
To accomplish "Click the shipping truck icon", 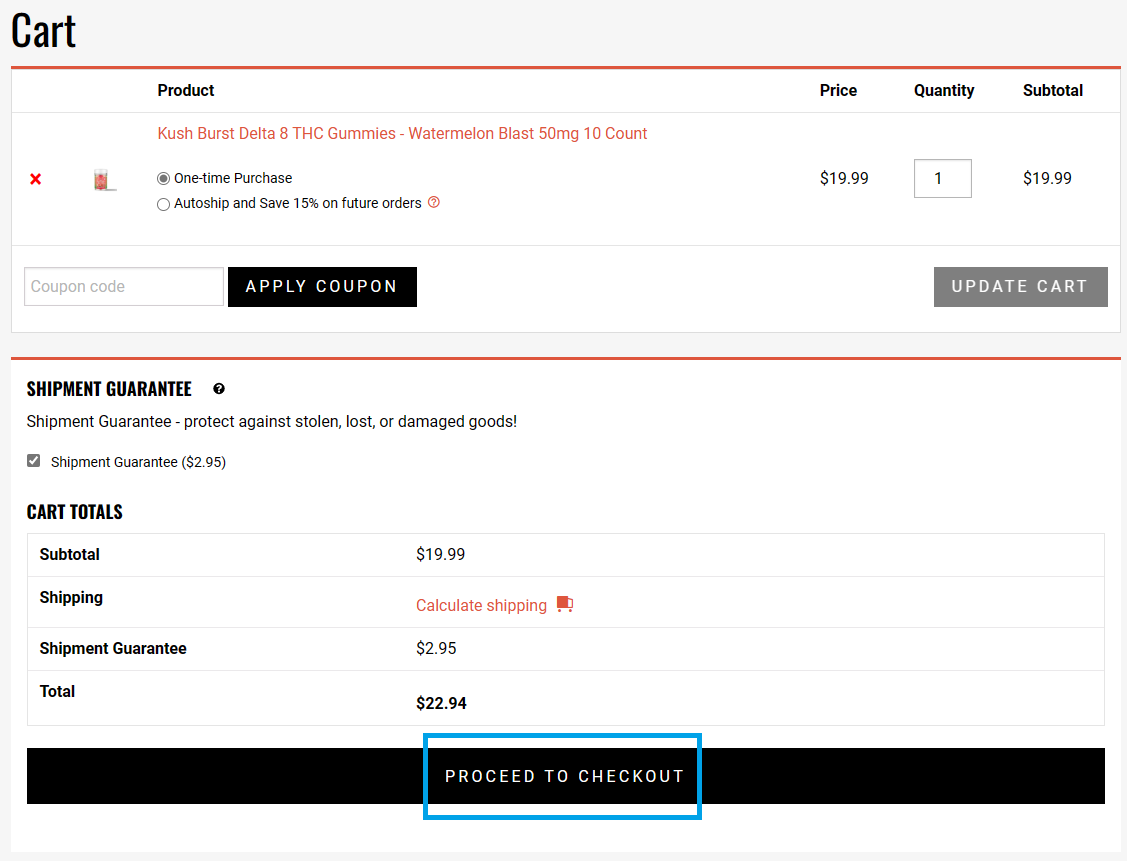I will tap(565, 604).
